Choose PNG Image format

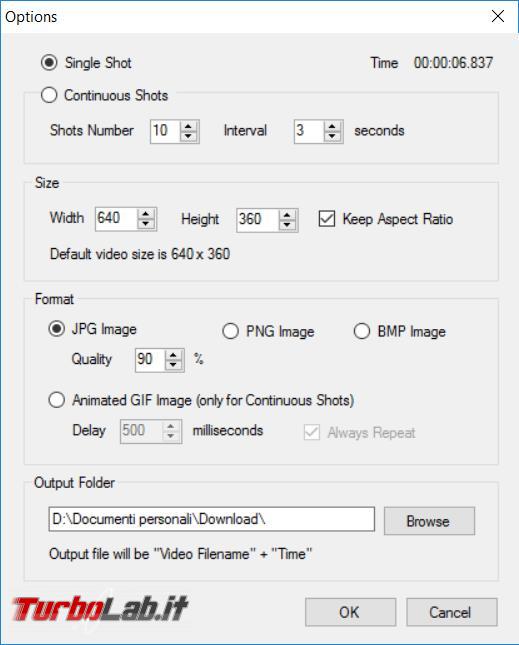[230, 331]
